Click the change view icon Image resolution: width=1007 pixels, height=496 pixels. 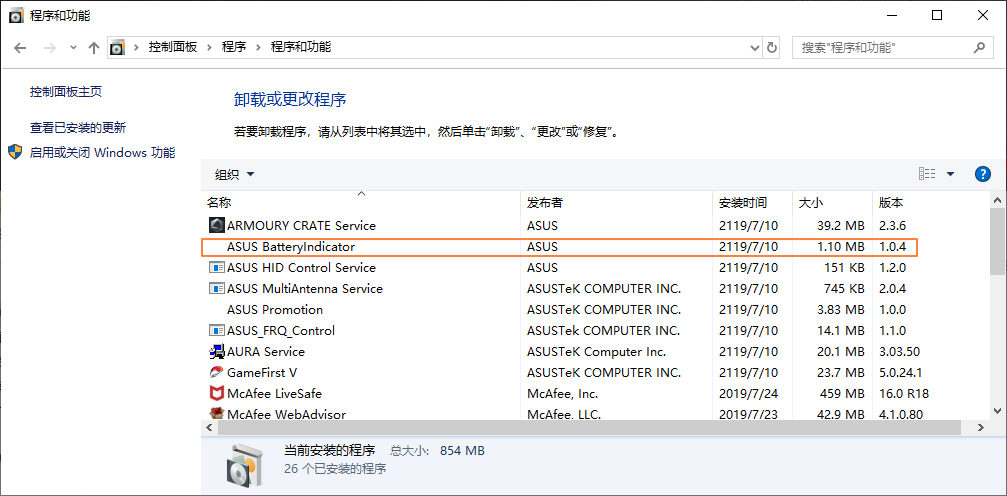point(927,173)
